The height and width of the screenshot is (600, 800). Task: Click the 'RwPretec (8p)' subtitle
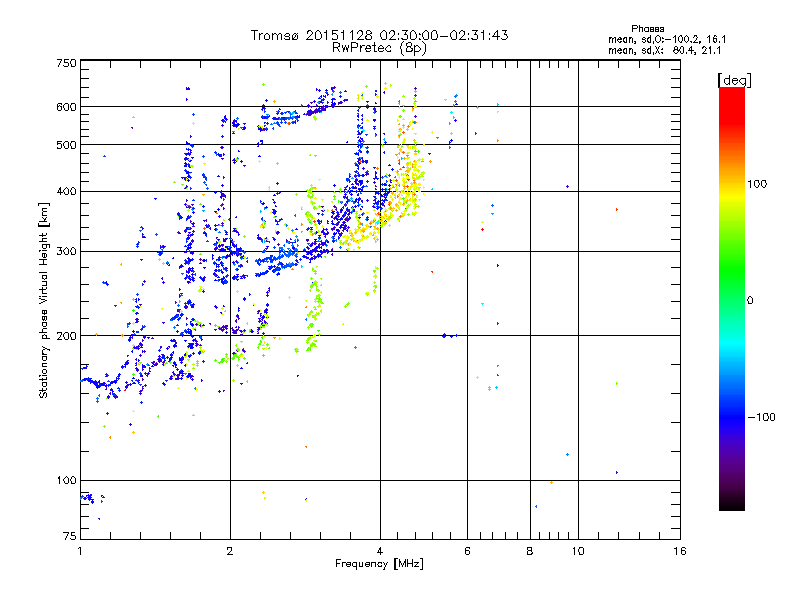pos(379,48)
